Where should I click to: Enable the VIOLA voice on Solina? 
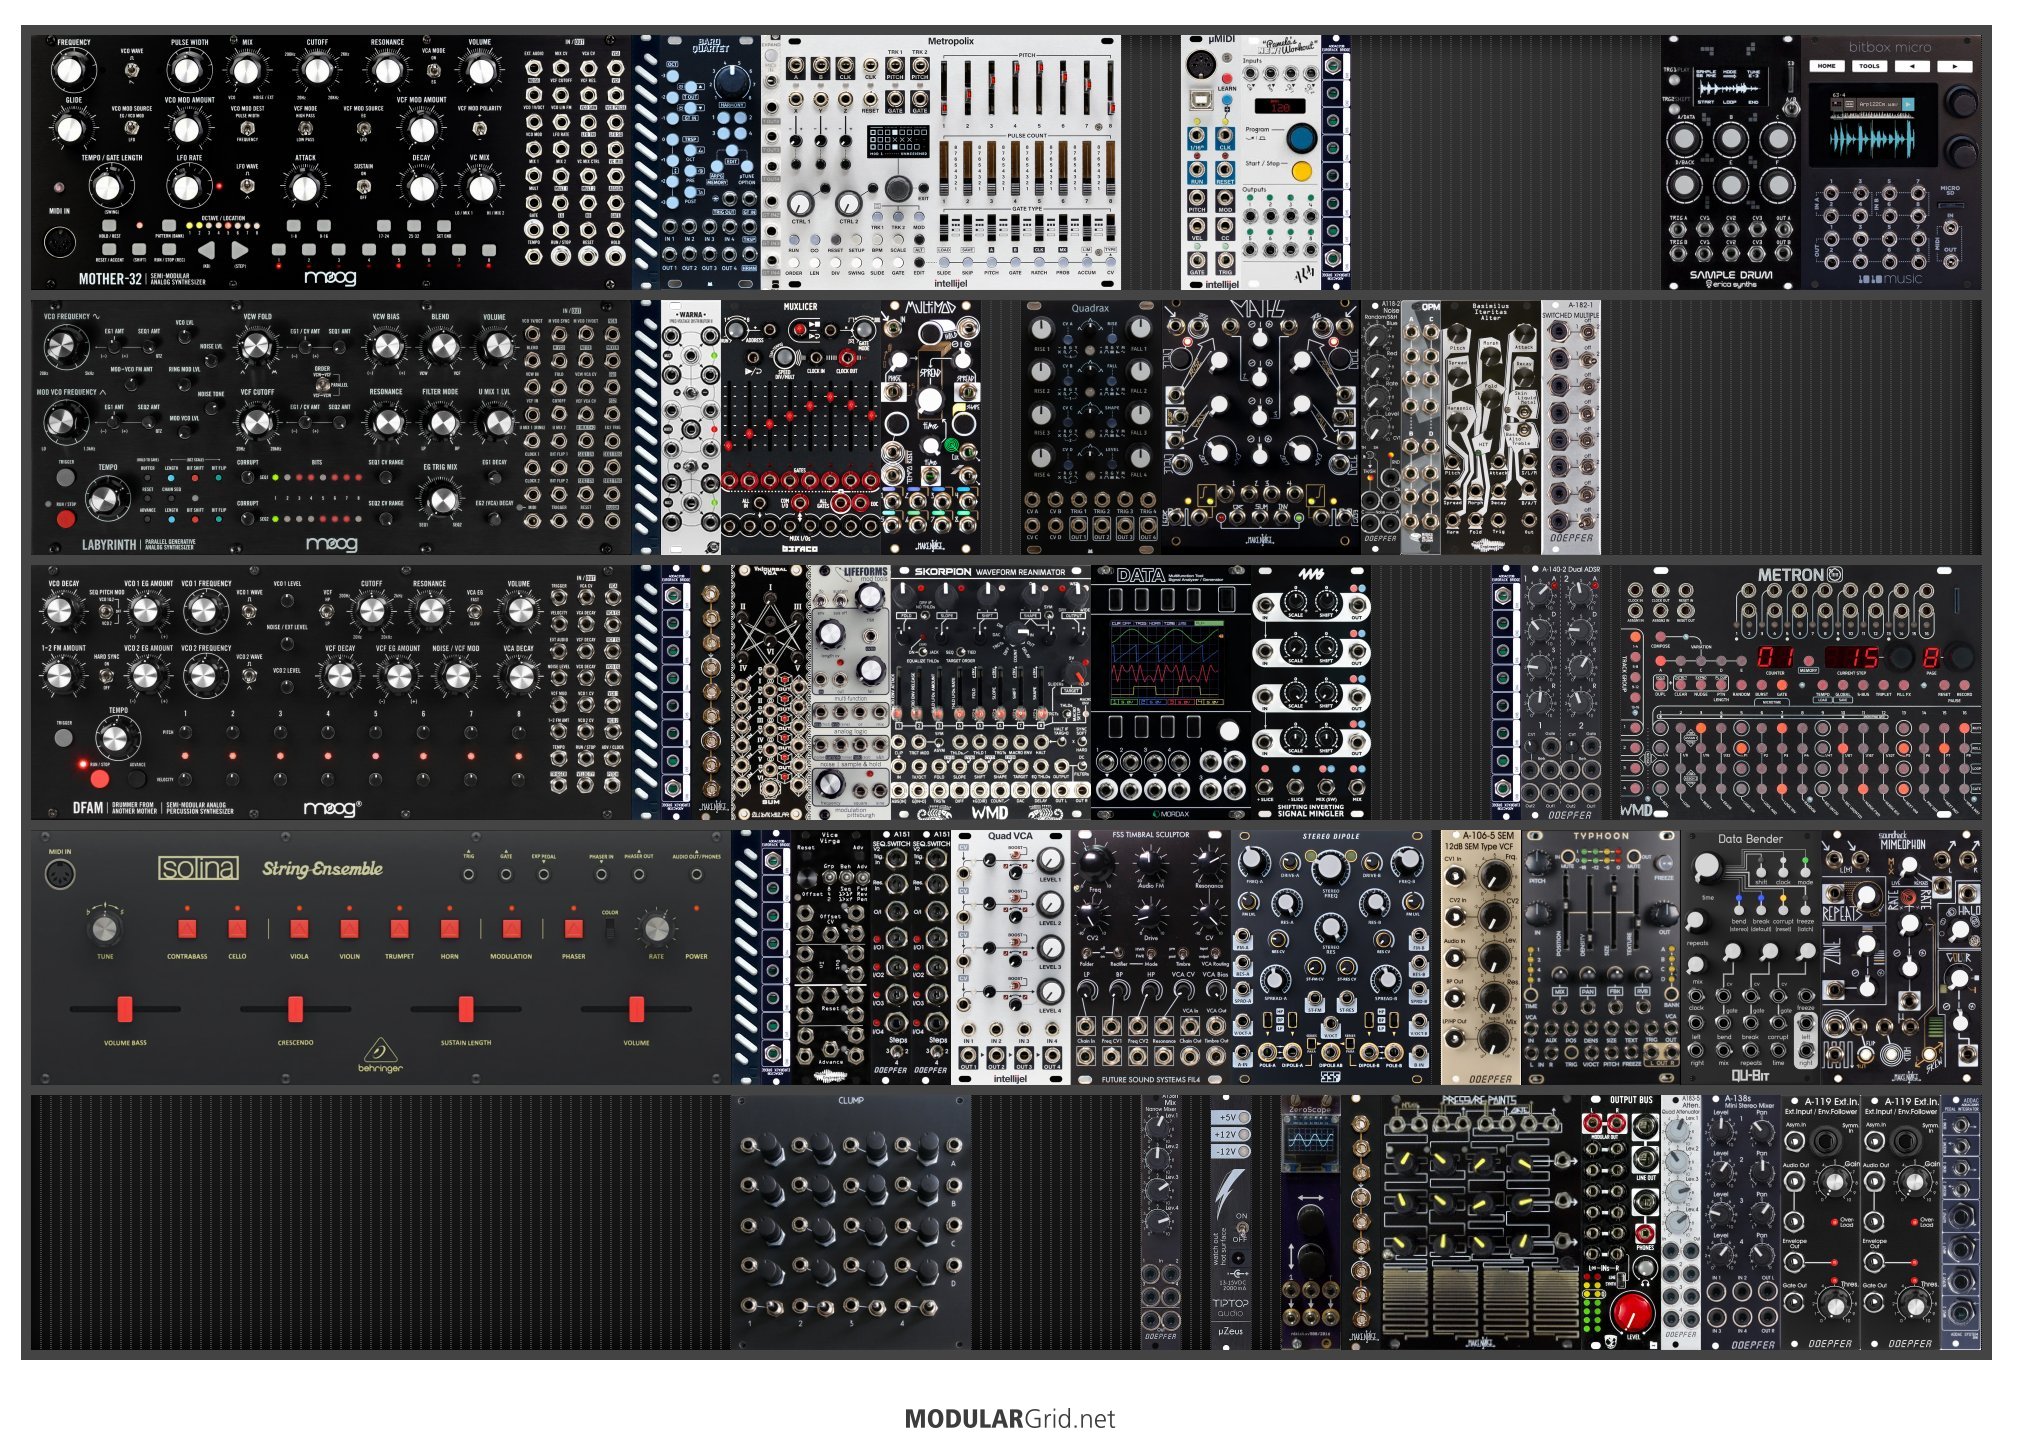(299, 929)
